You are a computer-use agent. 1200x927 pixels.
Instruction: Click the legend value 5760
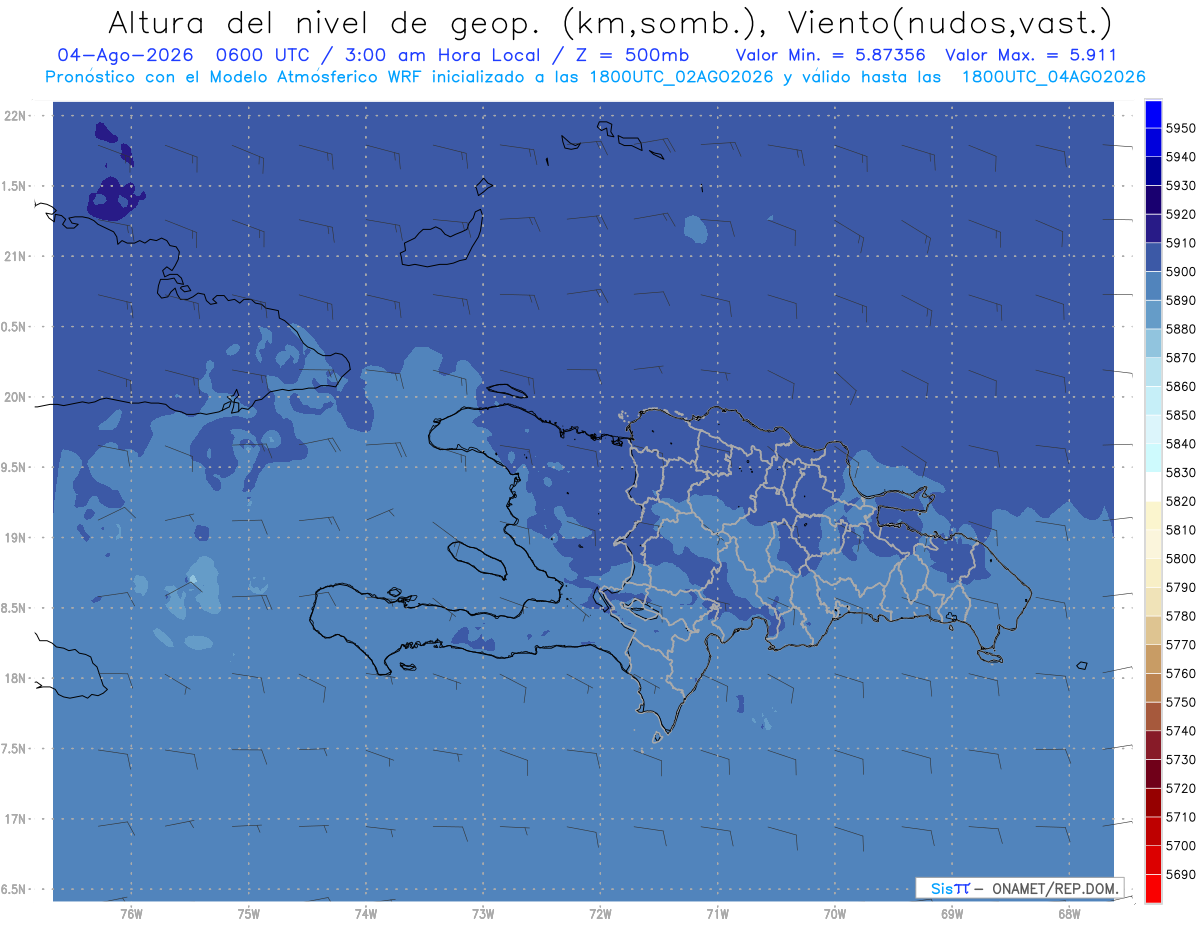point(1180,674)
